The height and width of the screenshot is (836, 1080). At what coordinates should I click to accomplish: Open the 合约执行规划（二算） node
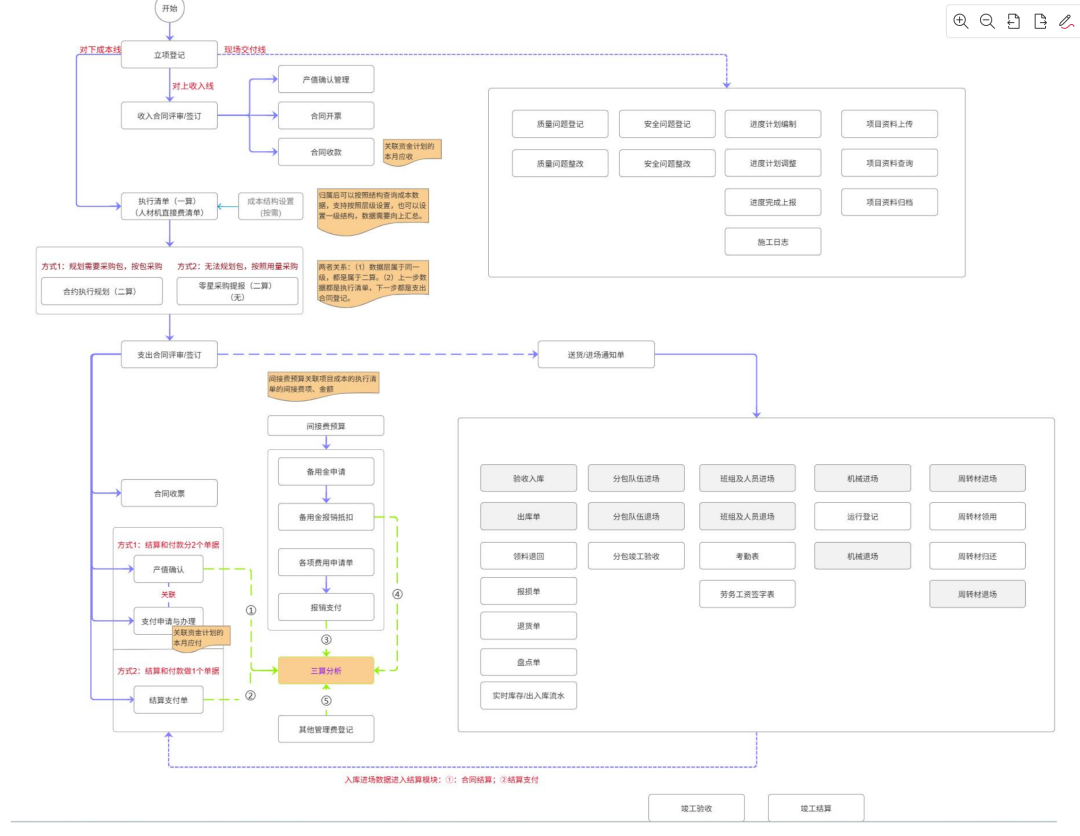(102, 291)
